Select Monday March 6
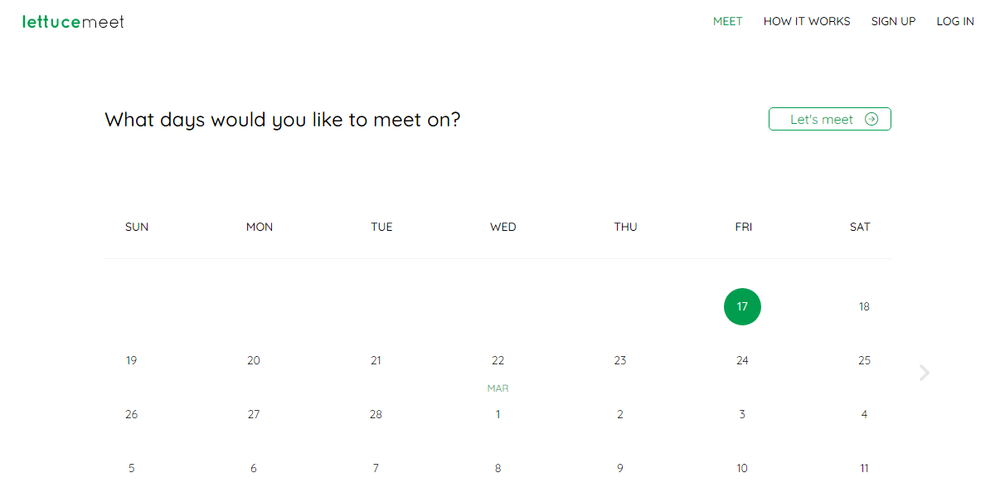This screenshot has height=504, width=1000. (x=254, y=468)
